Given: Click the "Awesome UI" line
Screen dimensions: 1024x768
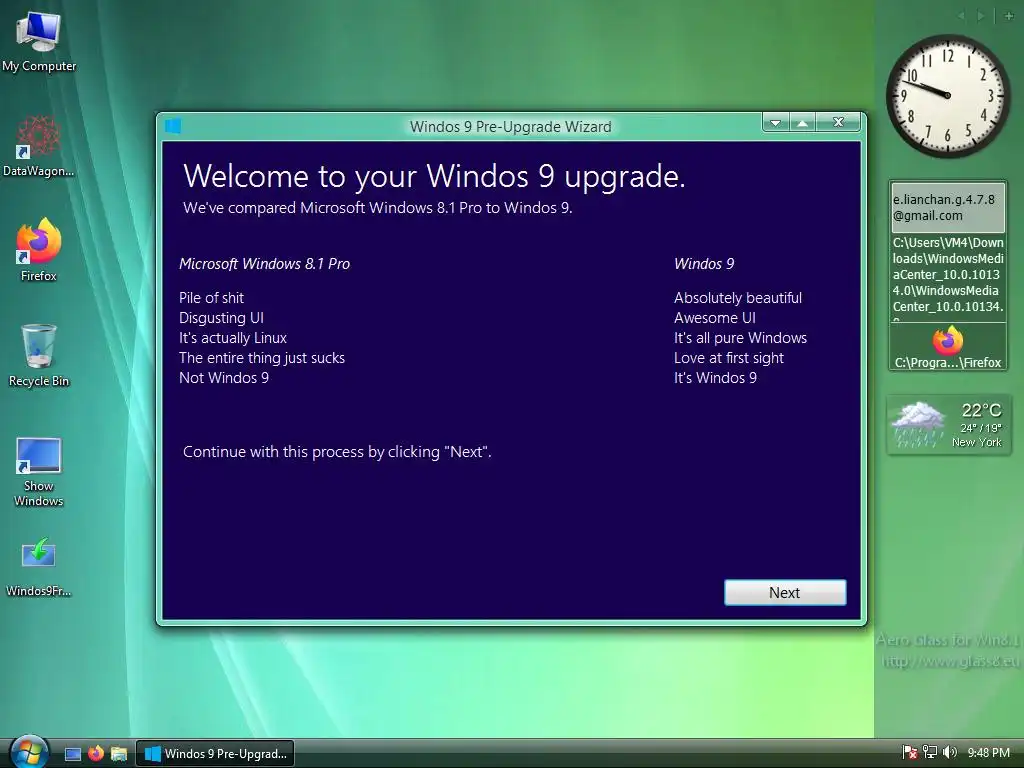Looking at the screenshot, I should (715, 318).
